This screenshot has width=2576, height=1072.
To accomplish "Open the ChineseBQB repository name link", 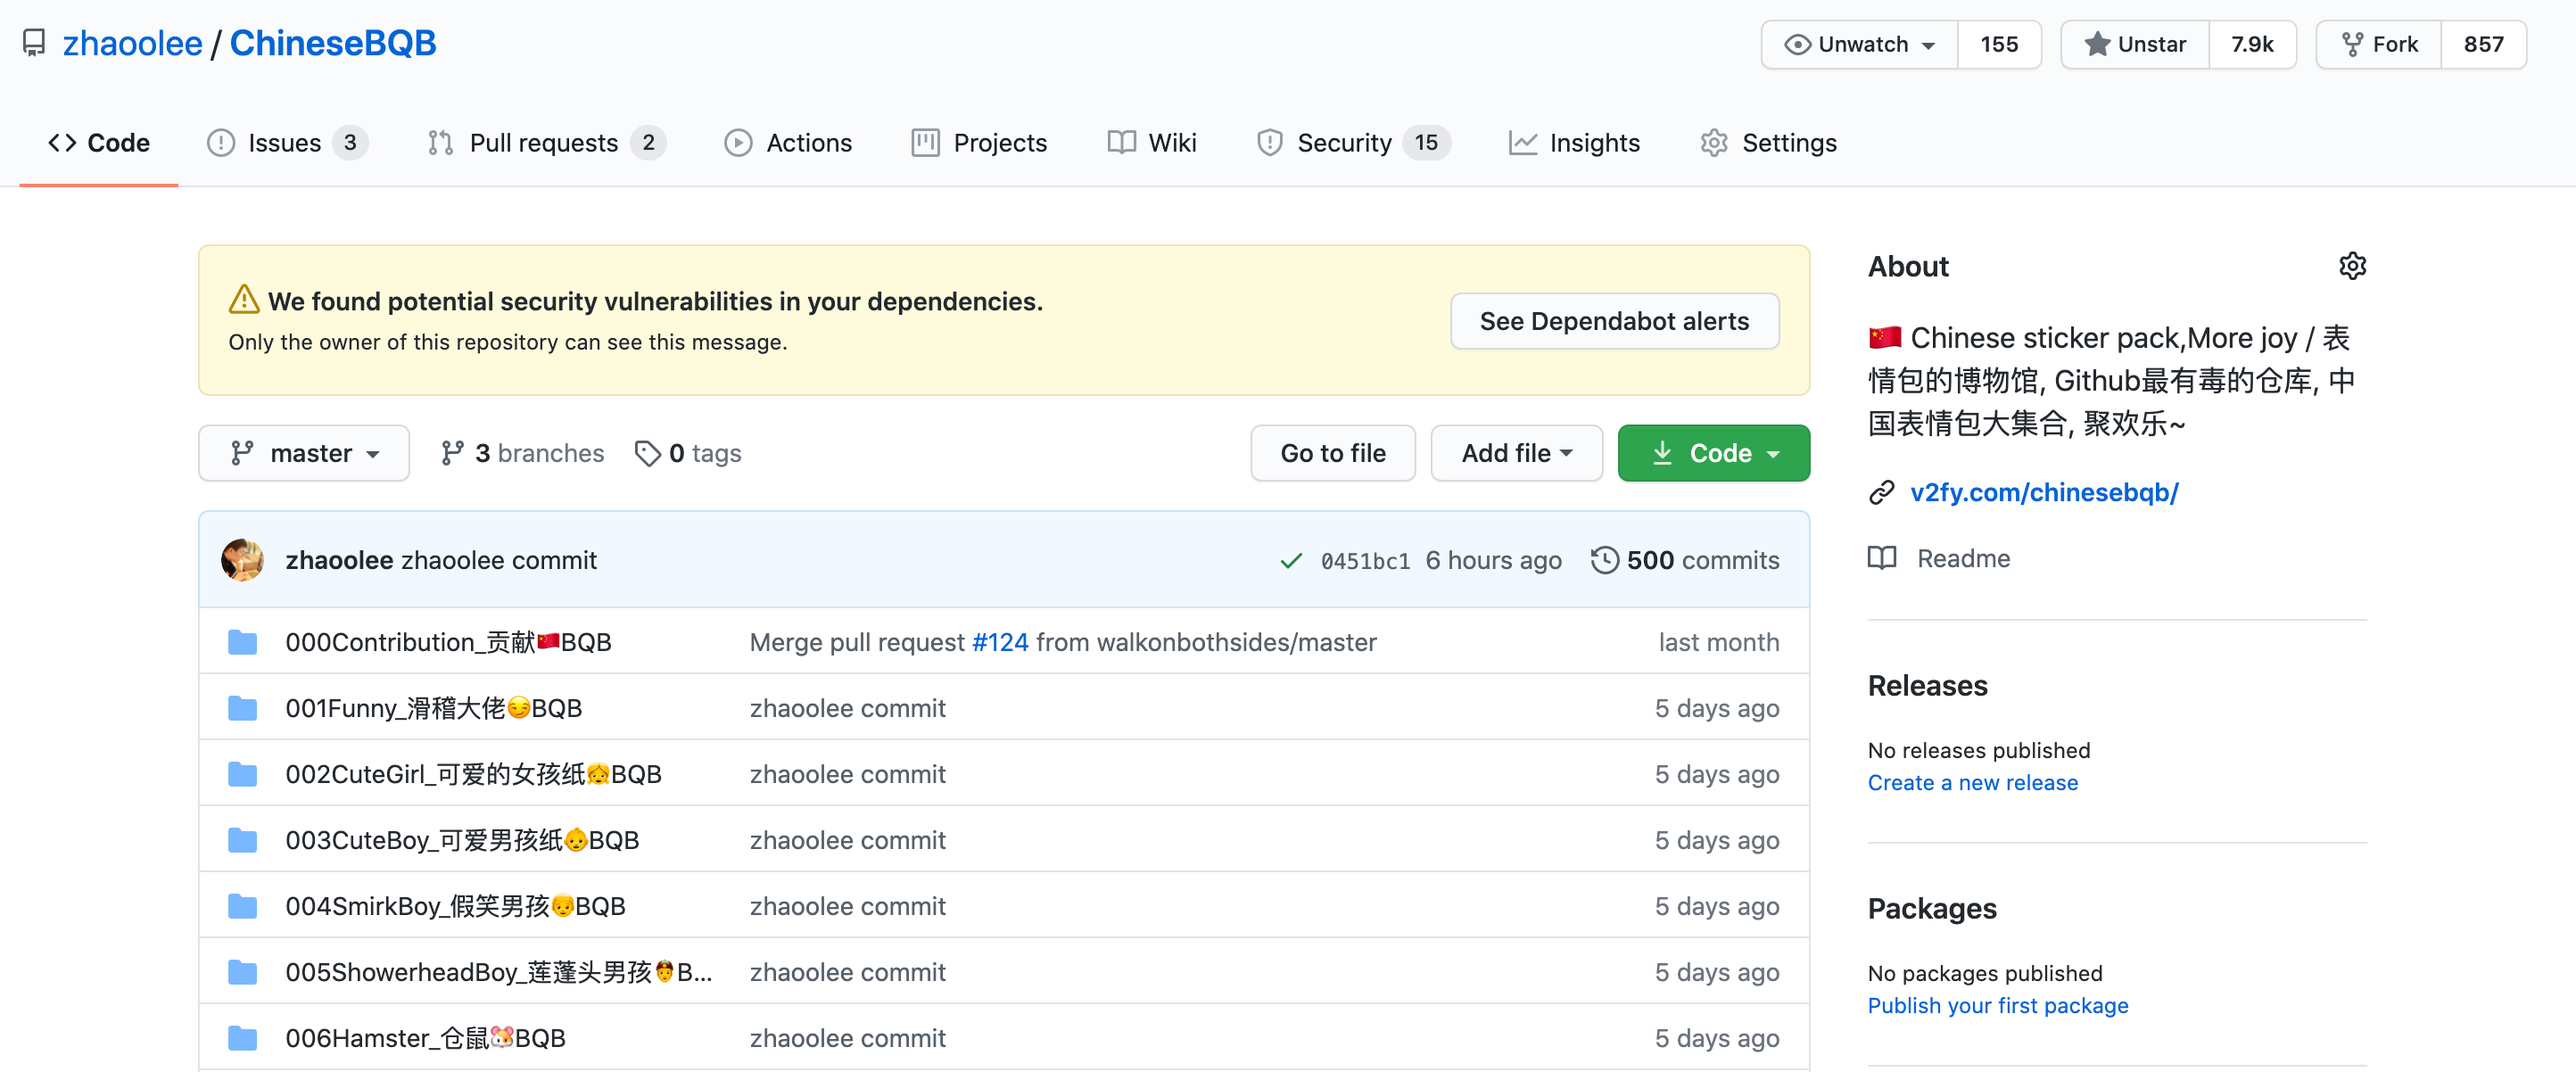I will coord(333,43).
